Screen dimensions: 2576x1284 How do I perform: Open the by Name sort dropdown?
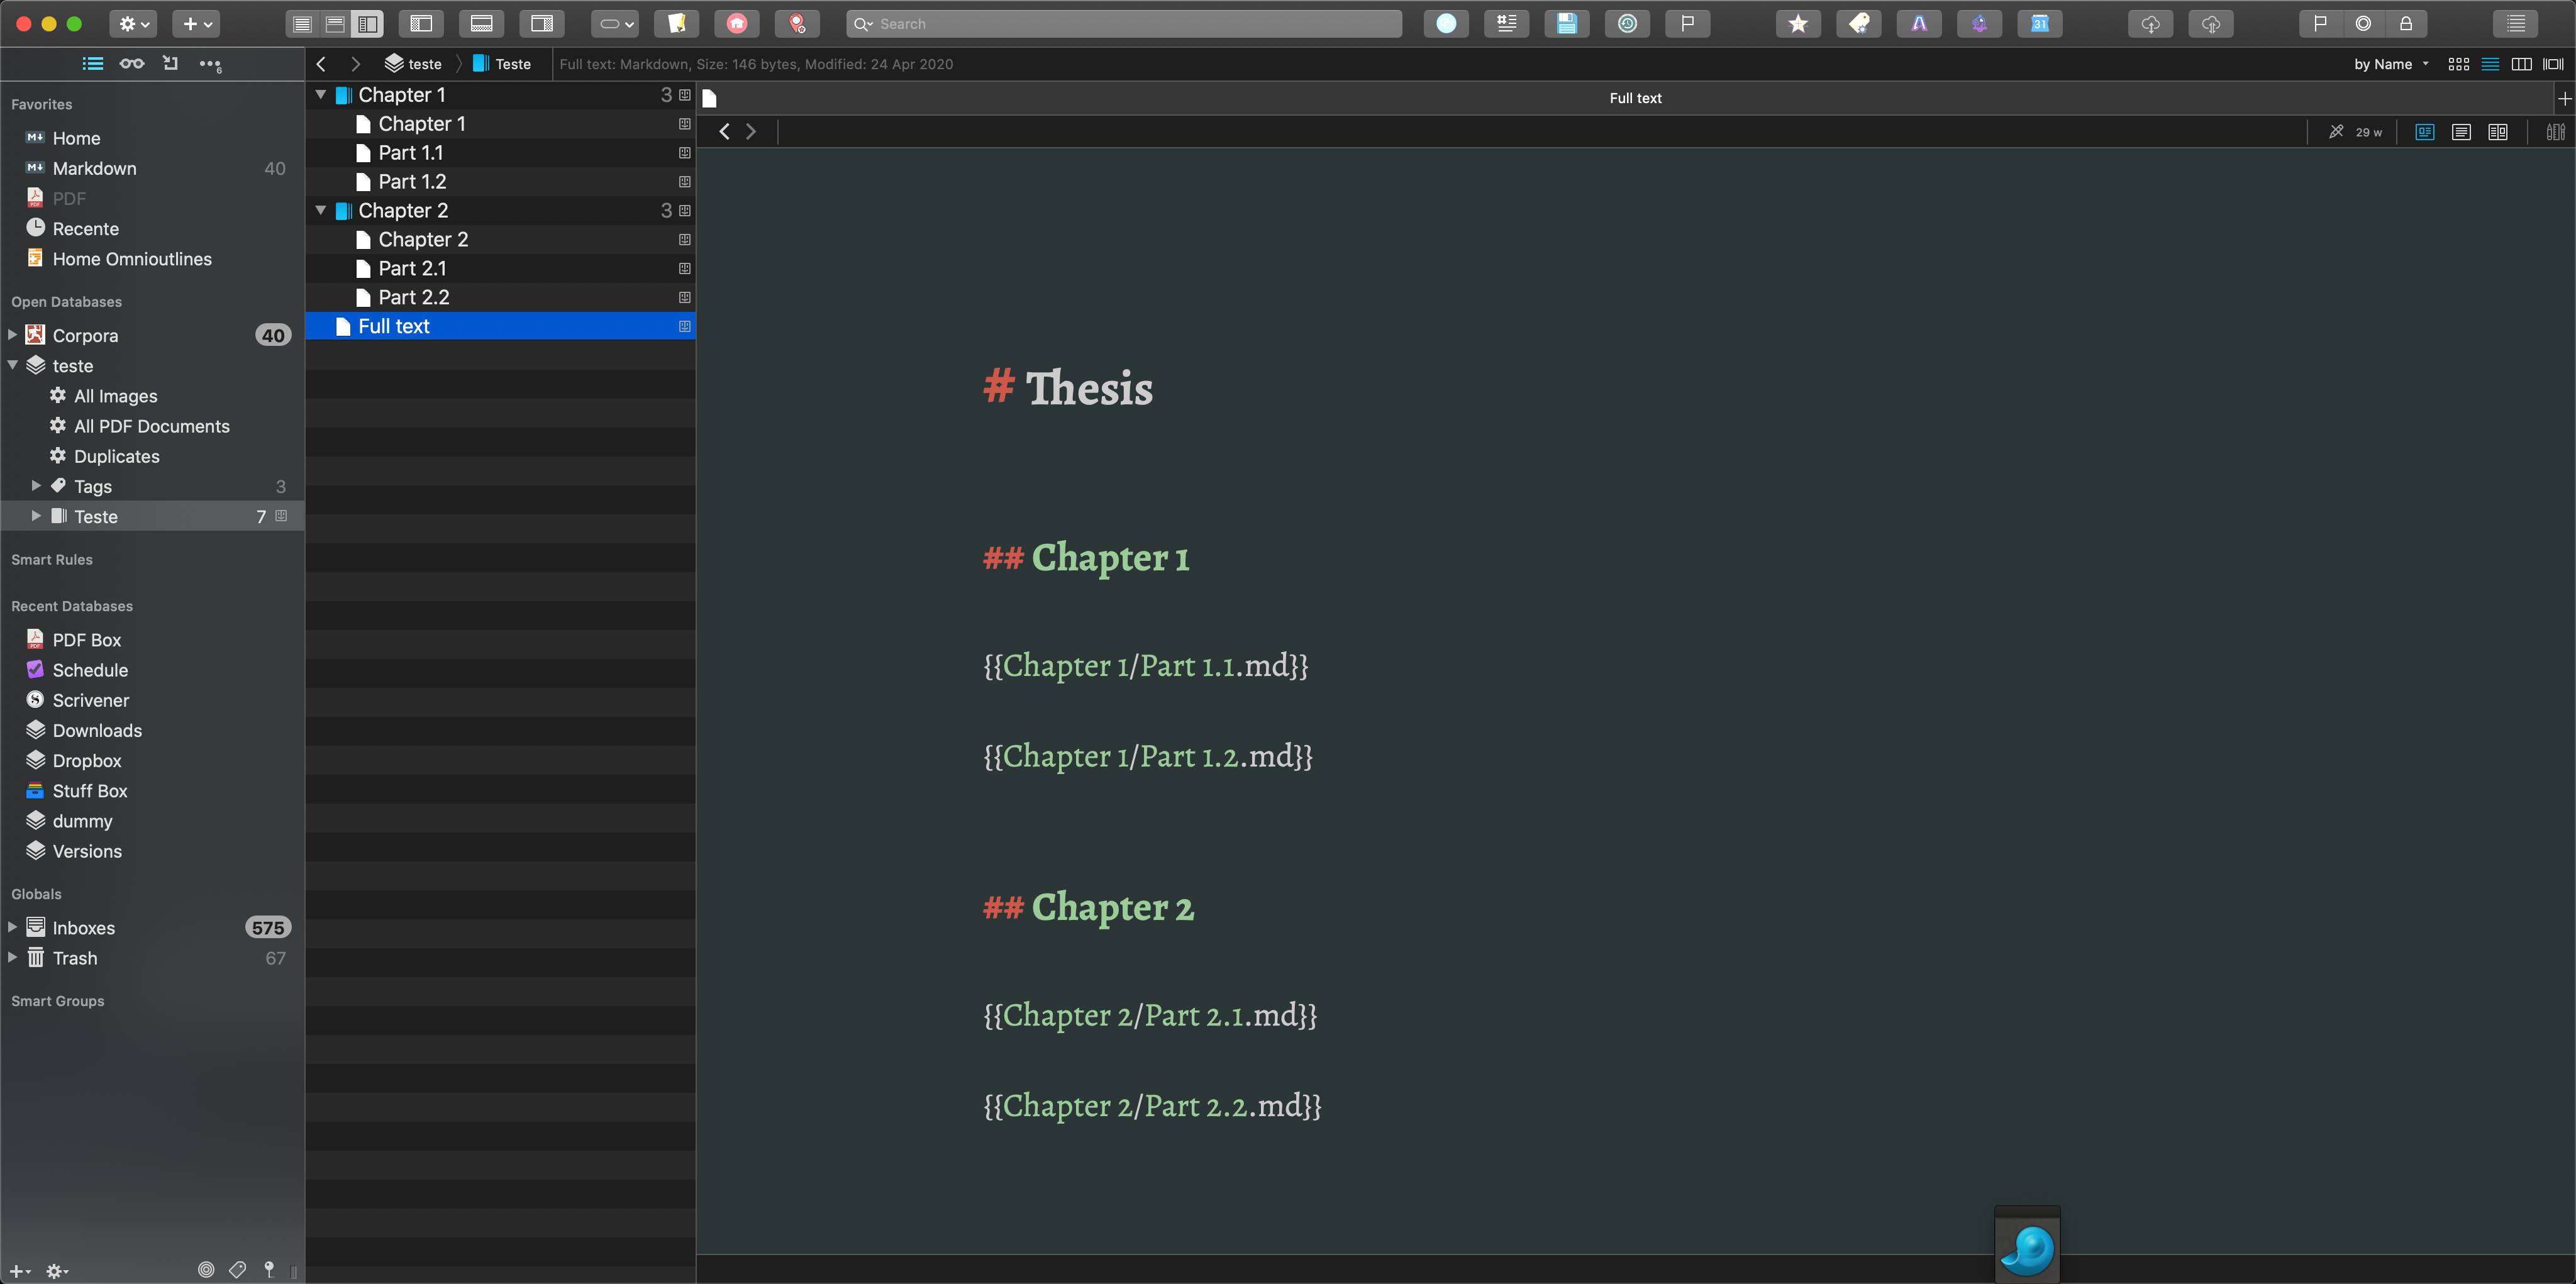pyautogui.click(x=2391, y=64)
